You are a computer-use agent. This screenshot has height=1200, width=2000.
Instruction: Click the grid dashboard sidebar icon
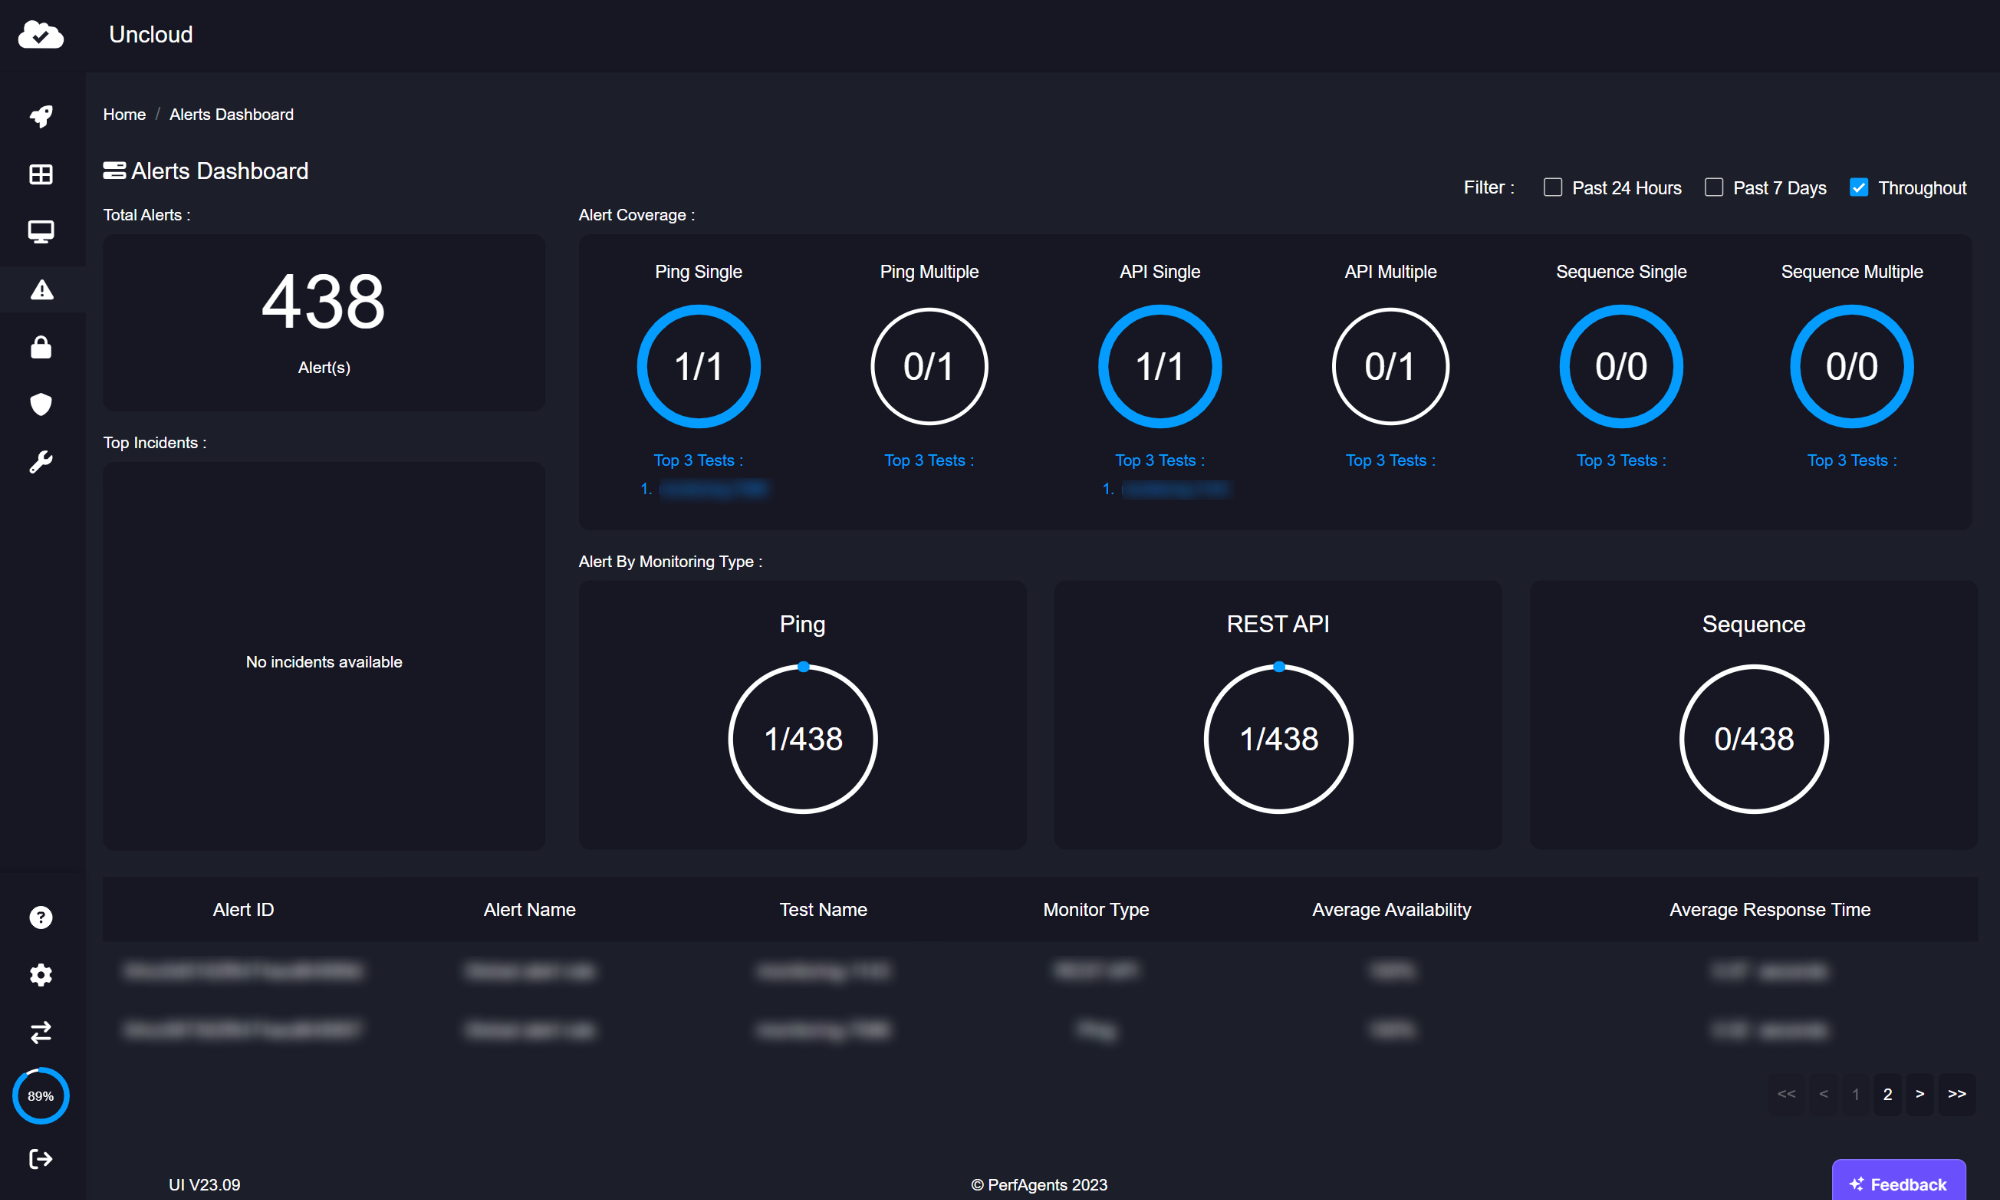tap(41, 174)
